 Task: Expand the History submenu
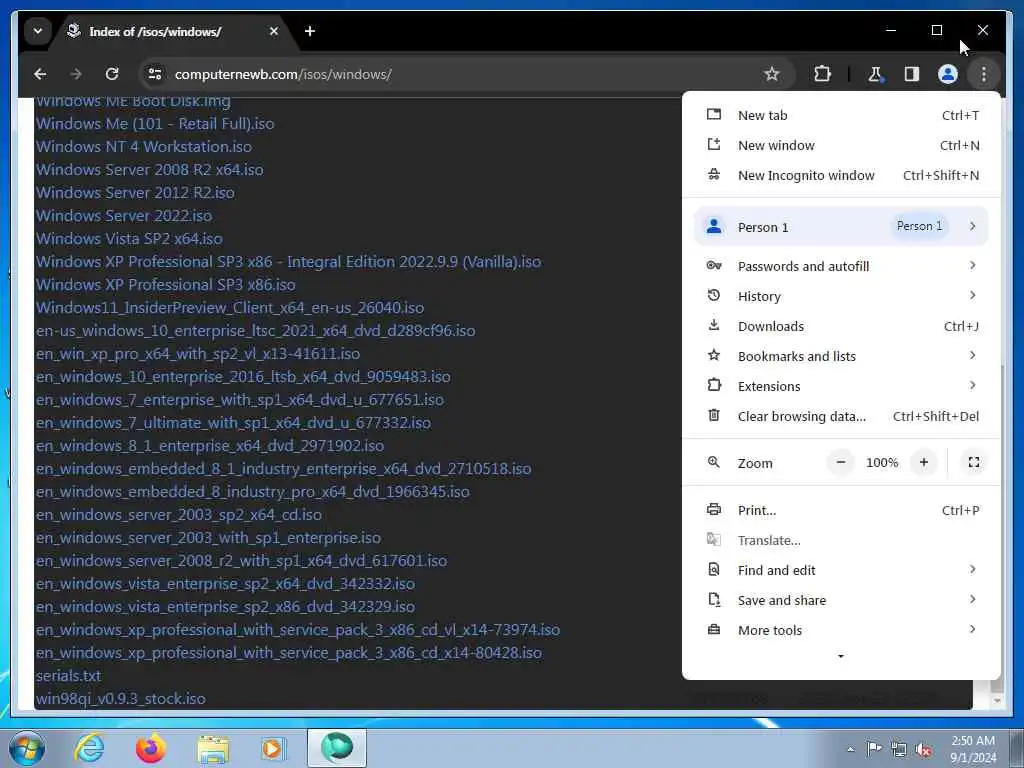(841, 296)
